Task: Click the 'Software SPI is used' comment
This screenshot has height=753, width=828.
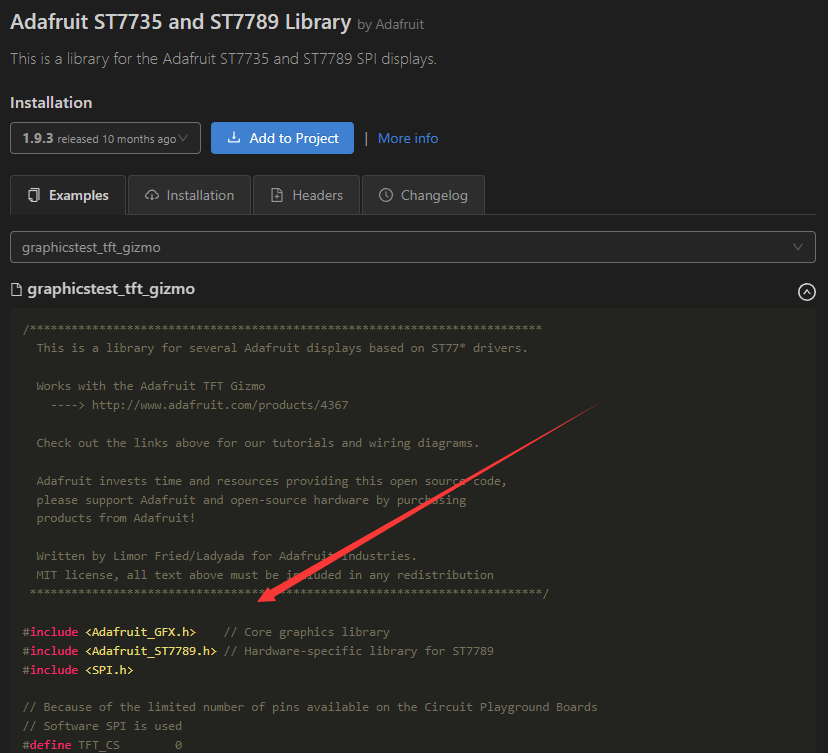Action: (x=102, y=726)
